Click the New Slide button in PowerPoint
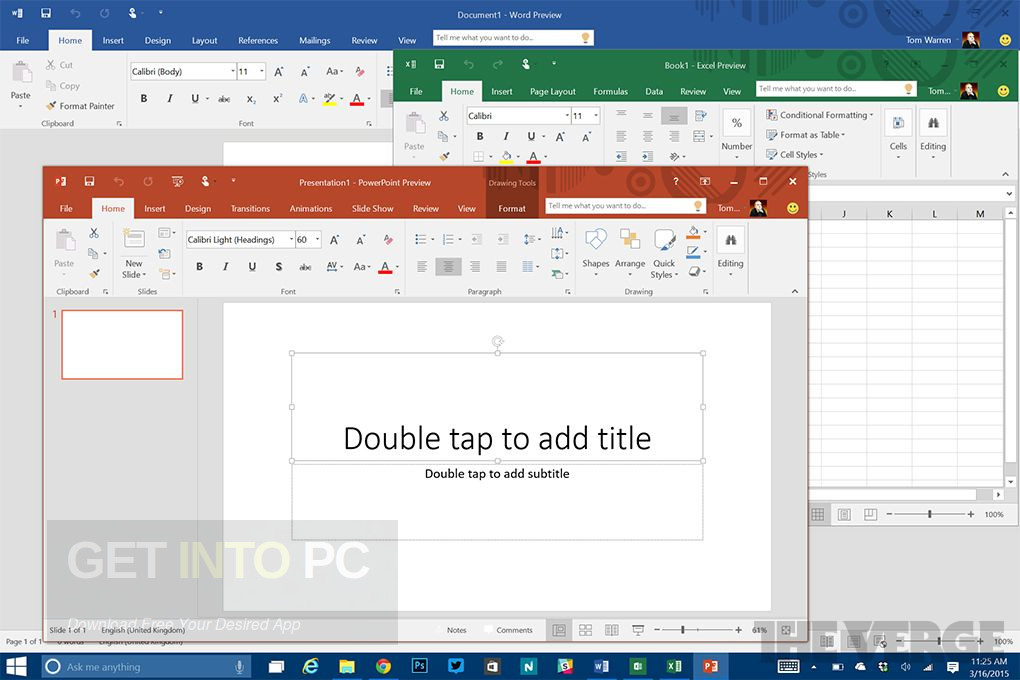 134,254
